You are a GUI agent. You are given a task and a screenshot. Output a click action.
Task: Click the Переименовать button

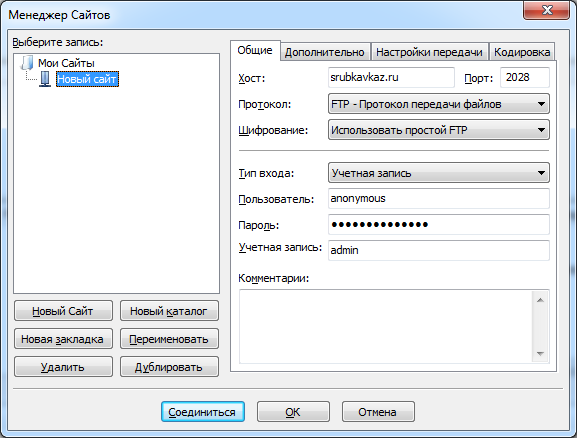coord(169,339)
